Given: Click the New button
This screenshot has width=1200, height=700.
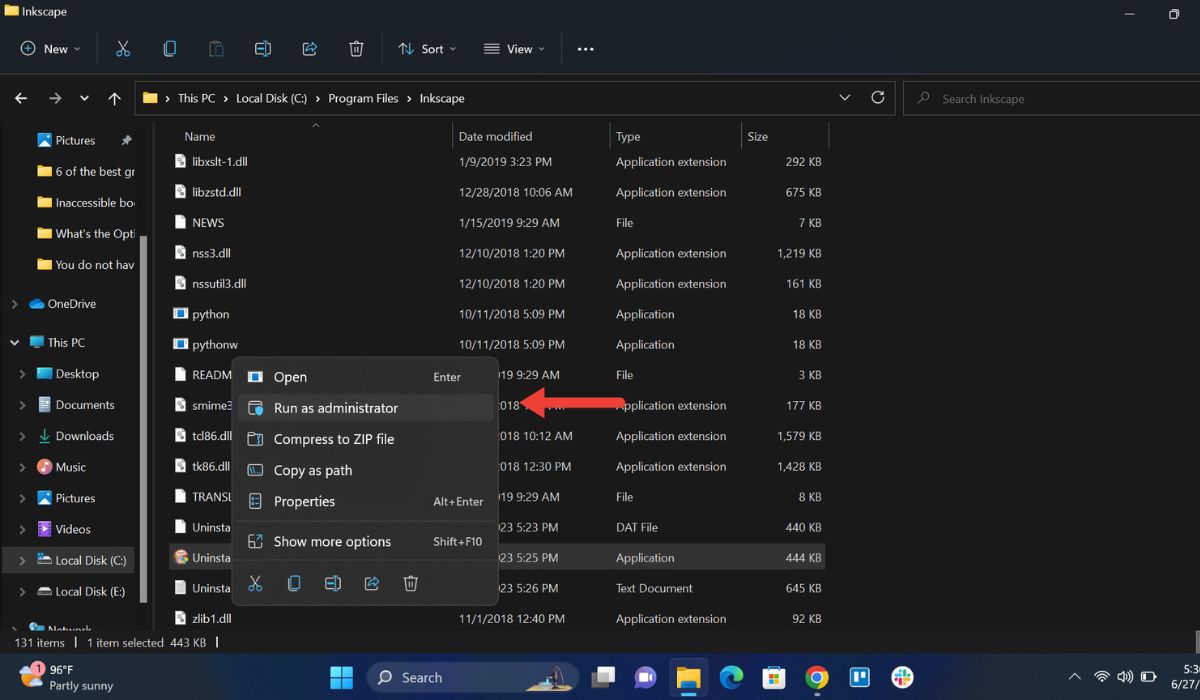Looking at the screenshot, I should pyautogui.click(x=48, y=48).
